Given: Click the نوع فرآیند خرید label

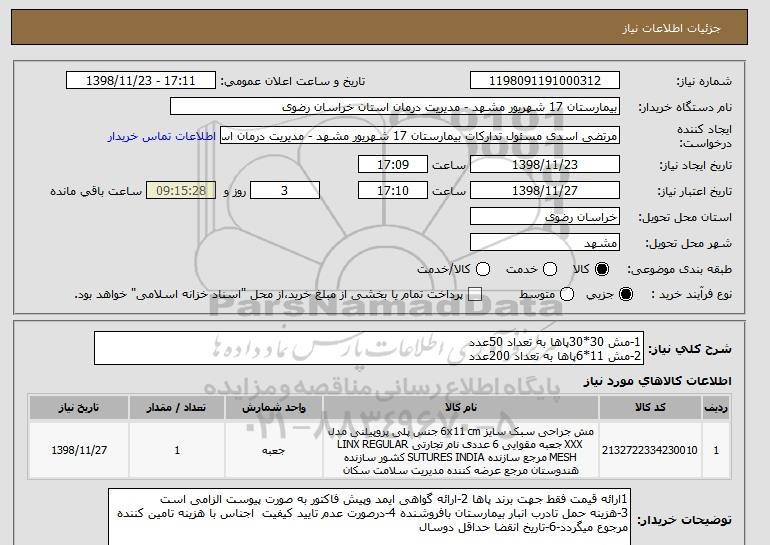Looking at the screenshot, I should click(691, 294).
